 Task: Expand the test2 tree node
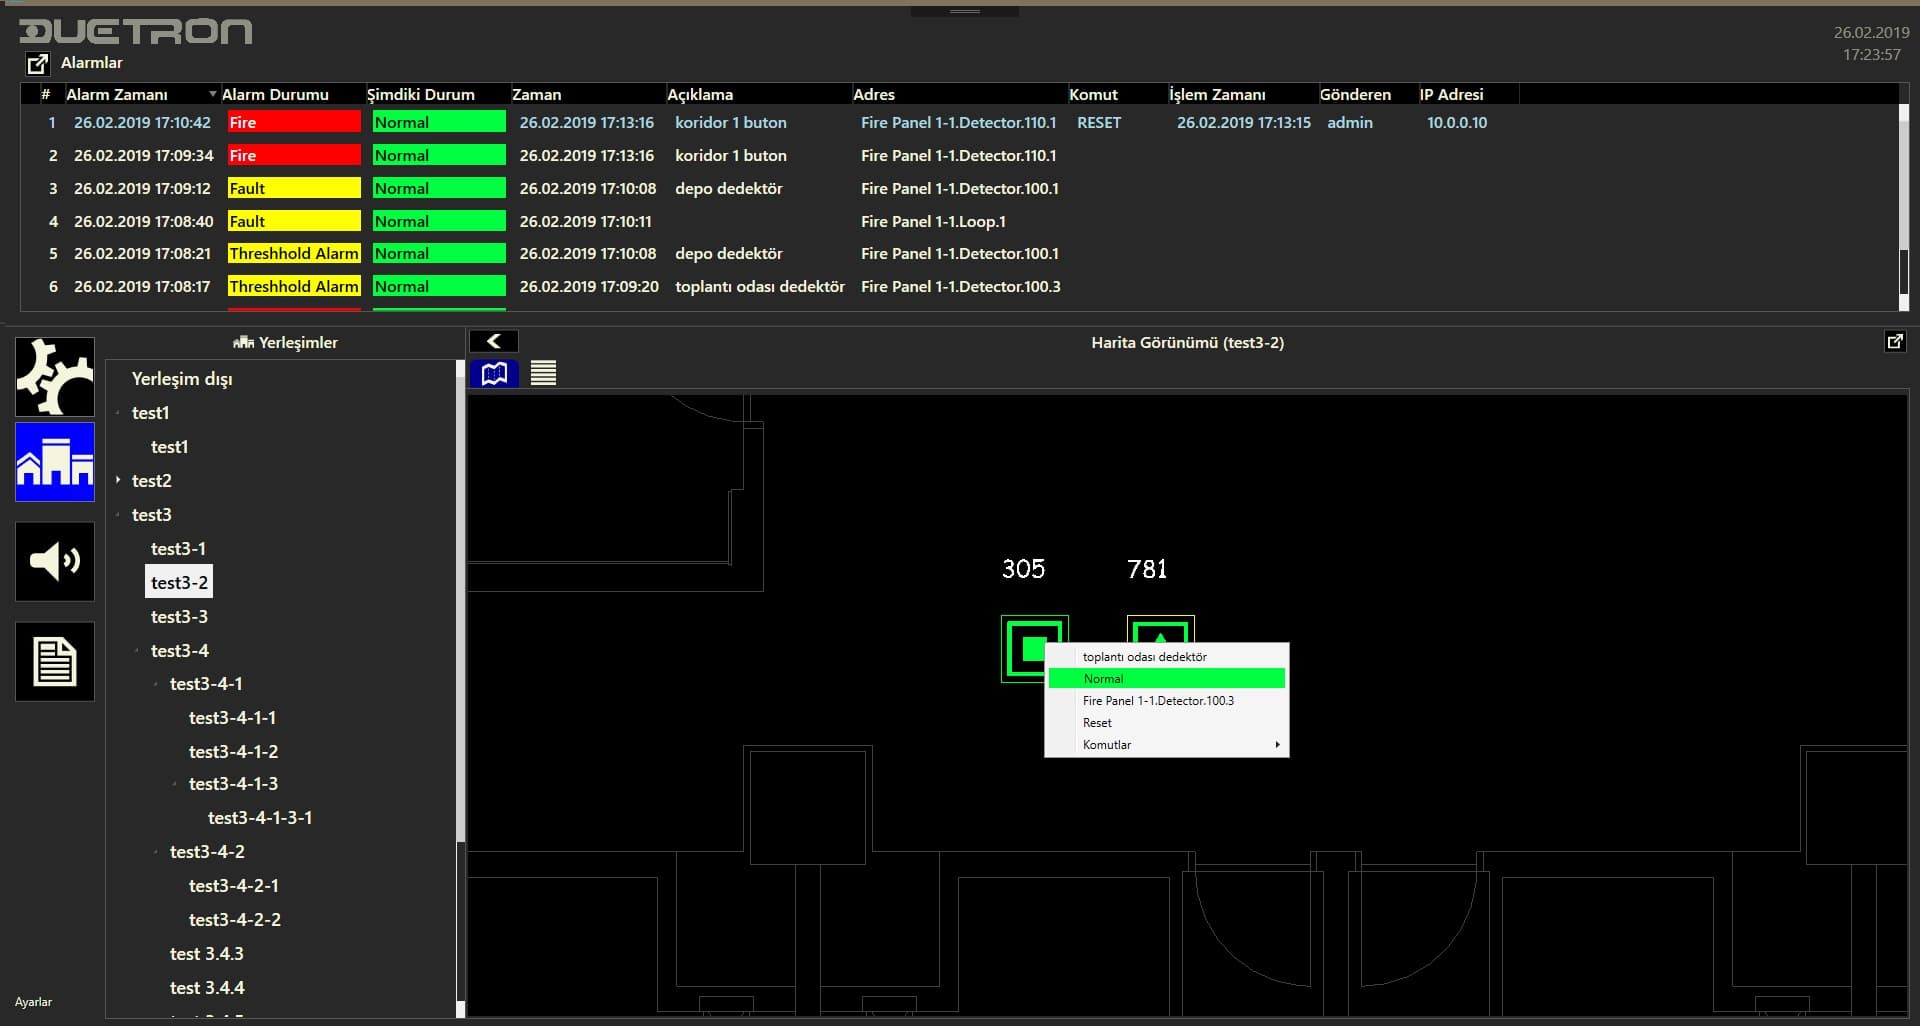118,481
